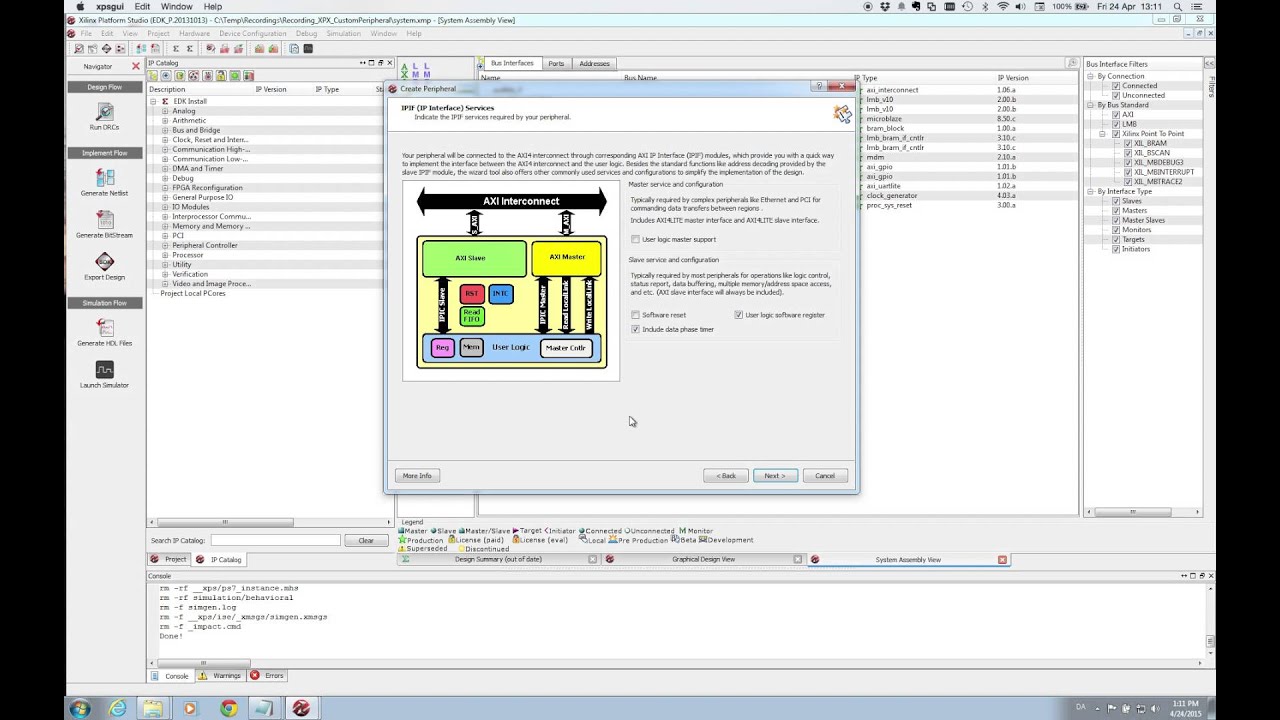Close the Design Summary tab
This screenshot has height=720, width=1280.
coord(592,559)
